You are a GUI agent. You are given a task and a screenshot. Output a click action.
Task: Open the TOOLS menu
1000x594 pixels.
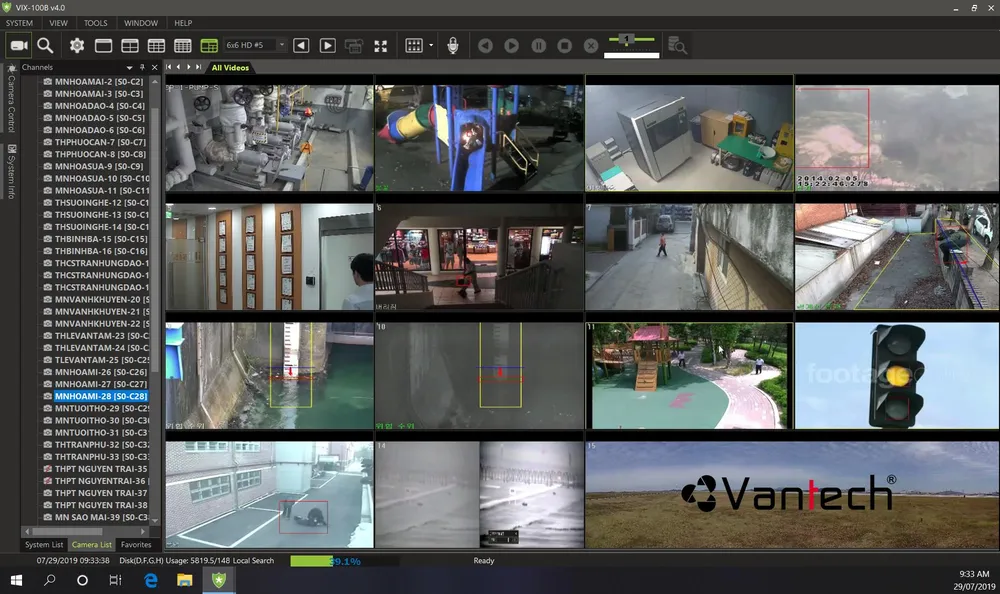(x=96, y=22)
